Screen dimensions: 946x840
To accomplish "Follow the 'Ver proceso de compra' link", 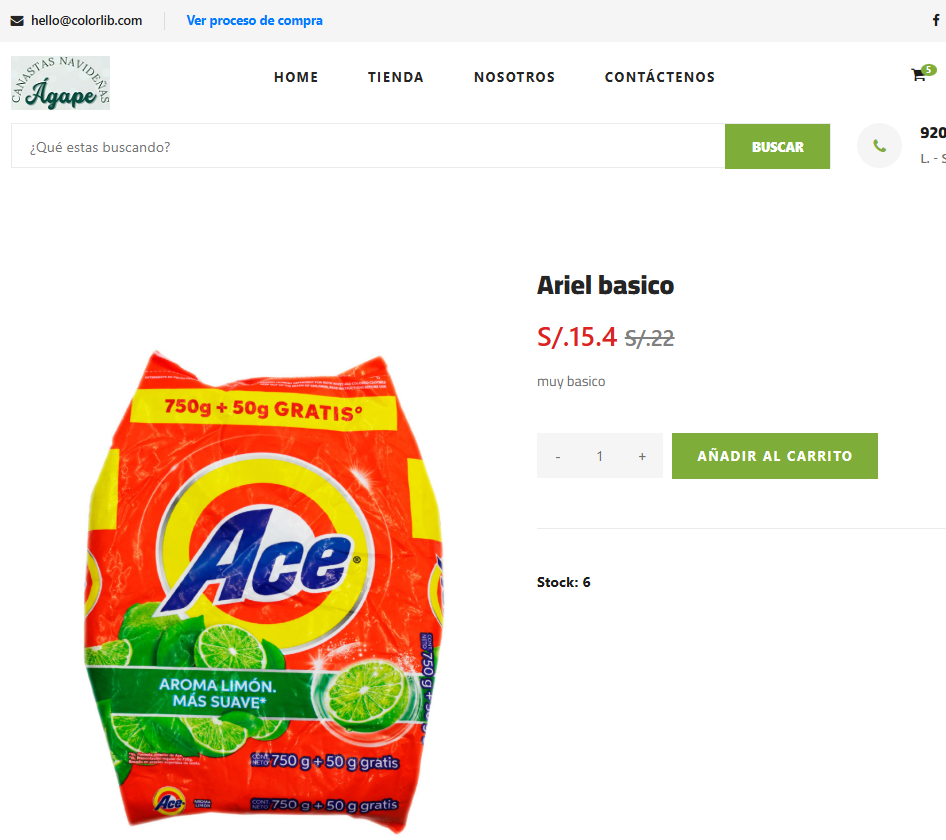I will point(254,21).
